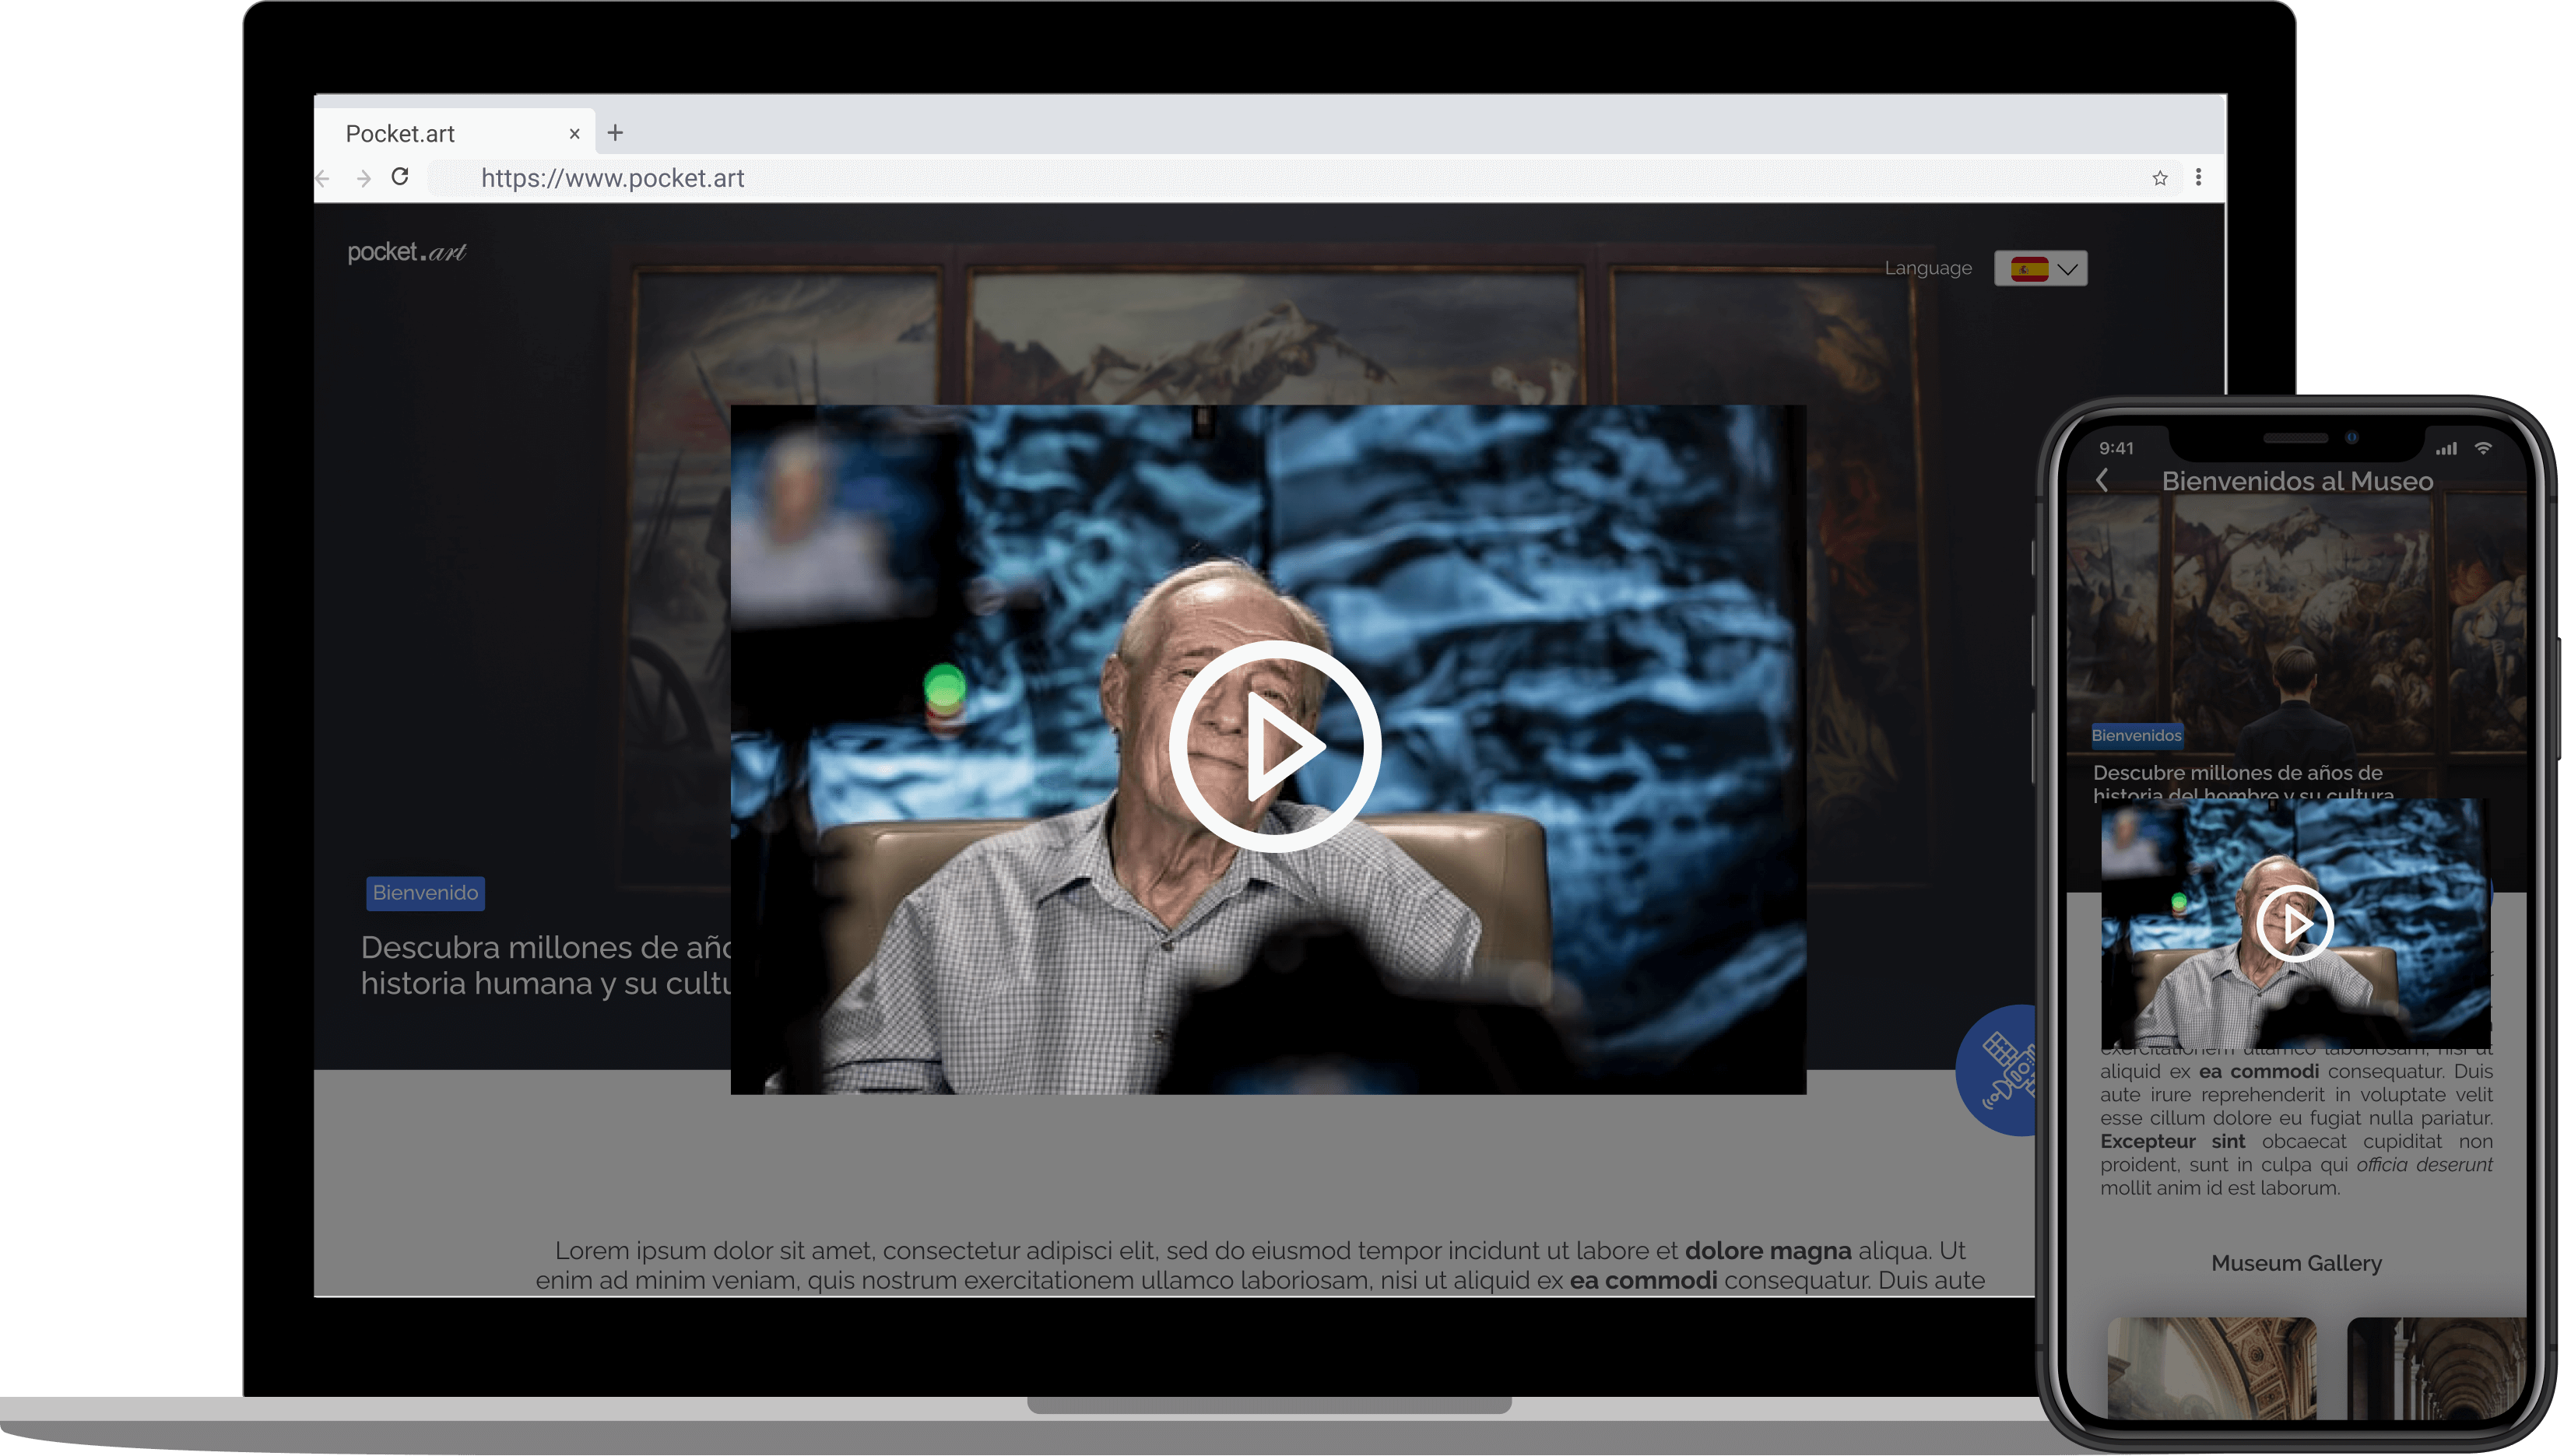Tap the second Museum Gallery thumbnail

pyautogui.click(x=2436, y=1367)
